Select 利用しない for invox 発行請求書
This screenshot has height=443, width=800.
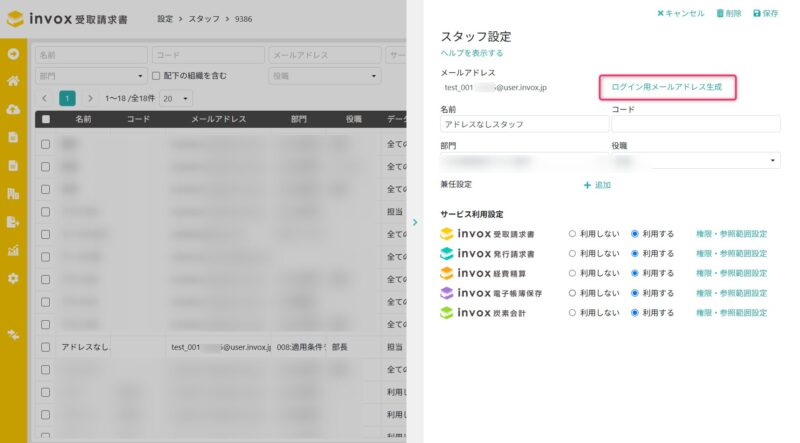pos(572,253)
